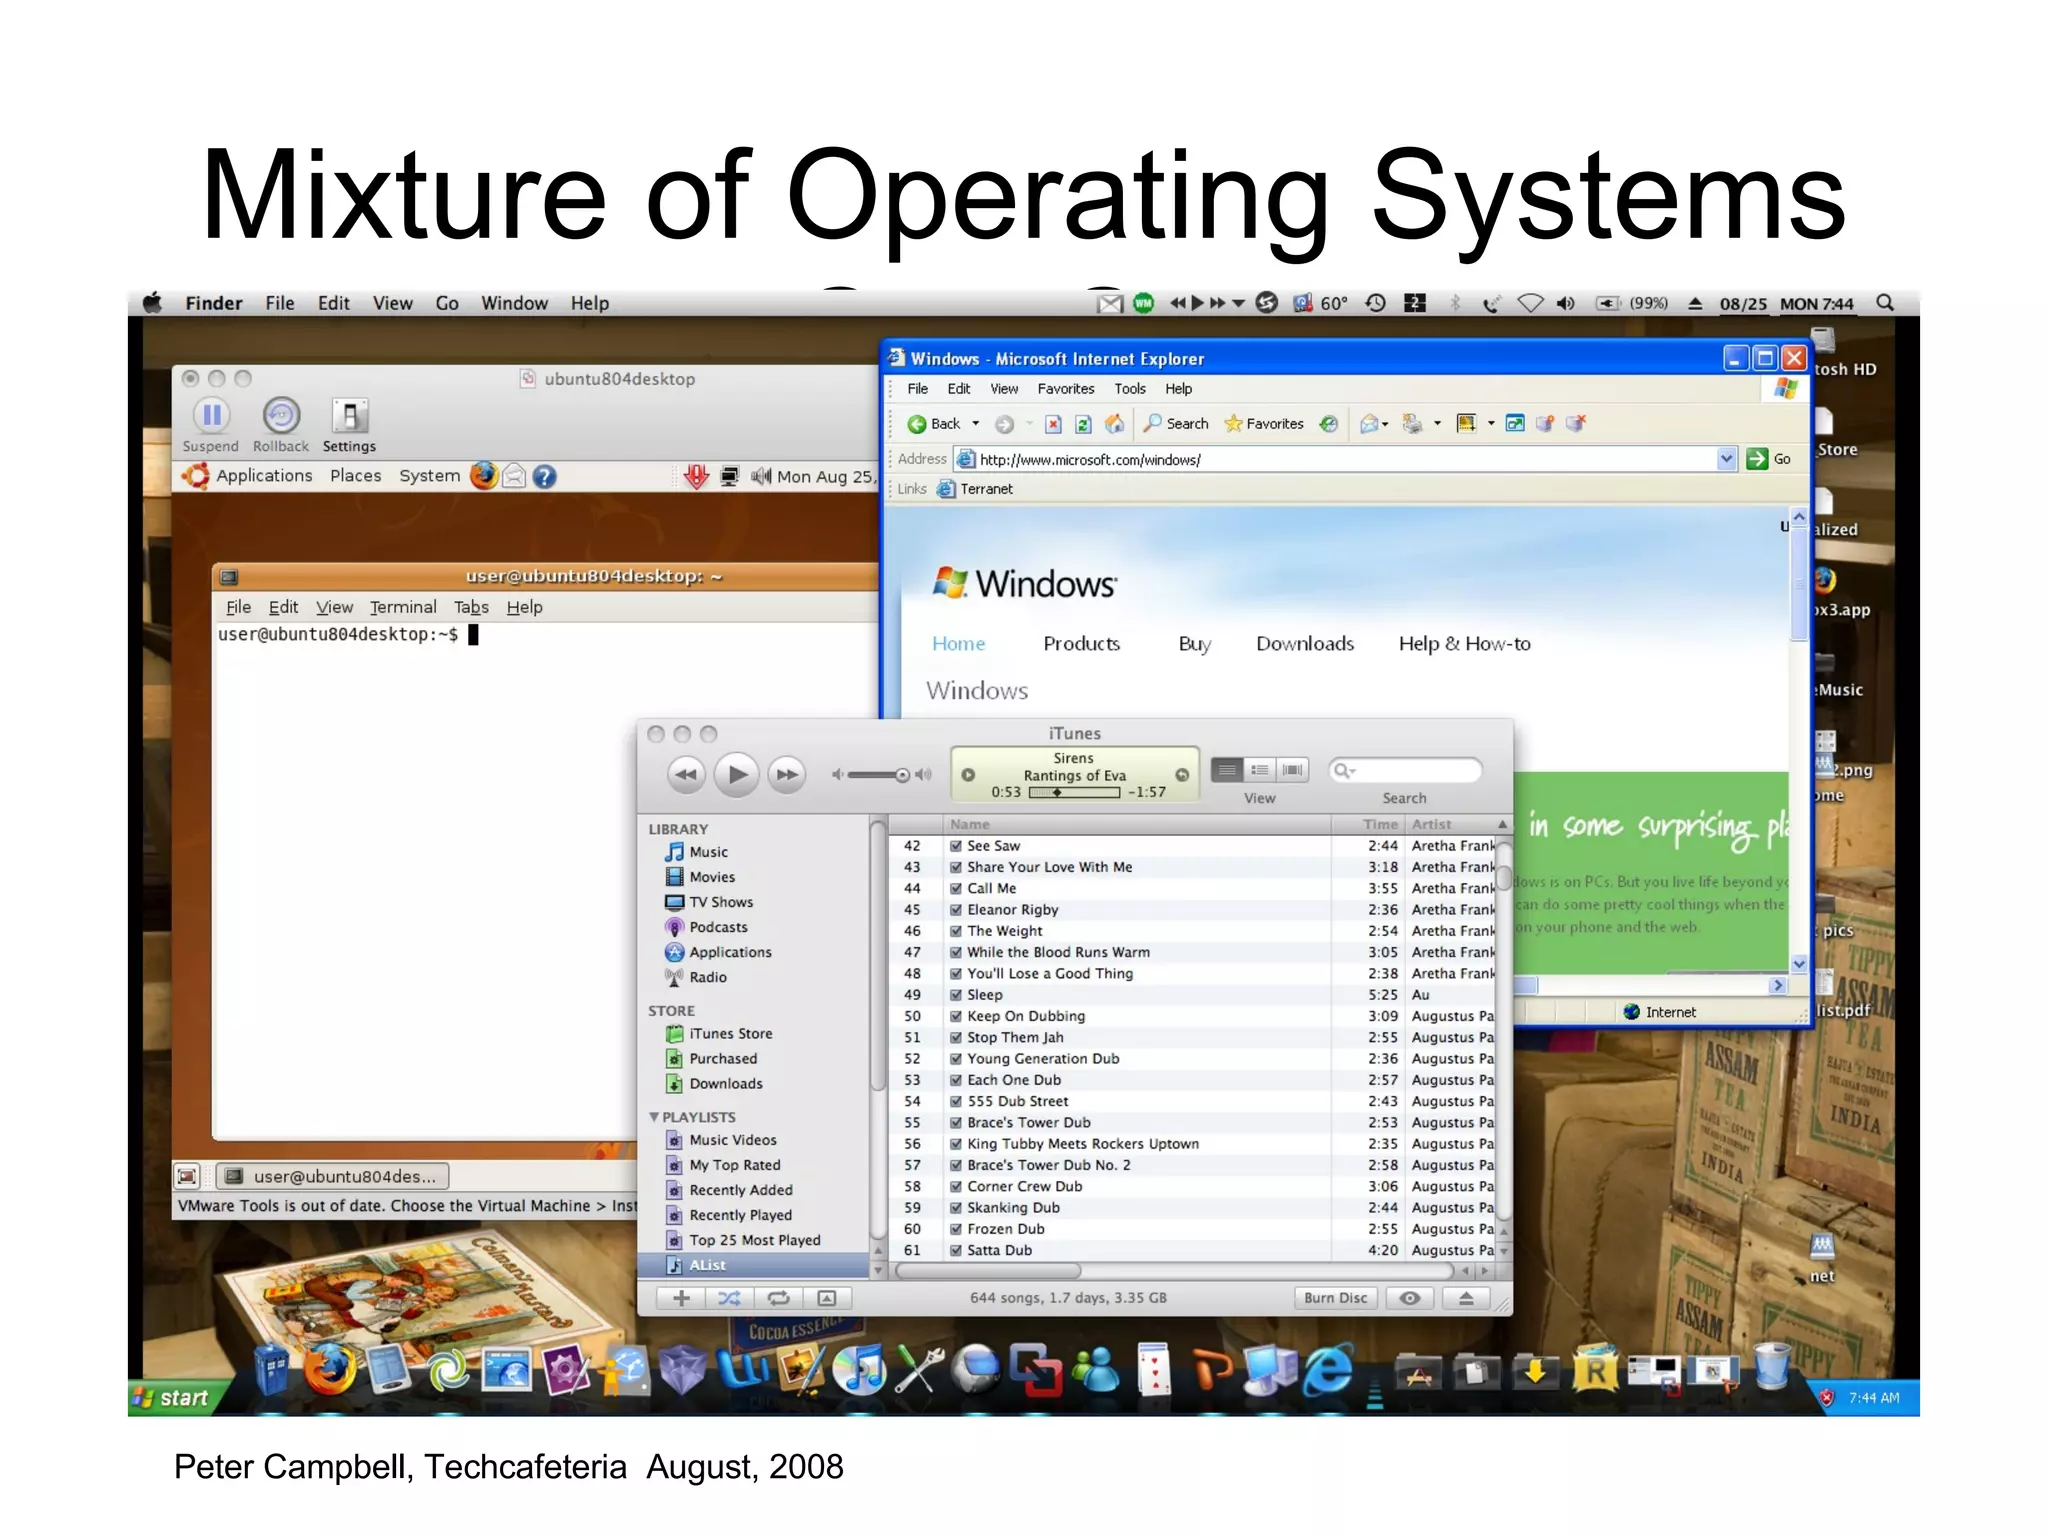
Task: Uncheck the song Sleep
Action: (956, 995)
